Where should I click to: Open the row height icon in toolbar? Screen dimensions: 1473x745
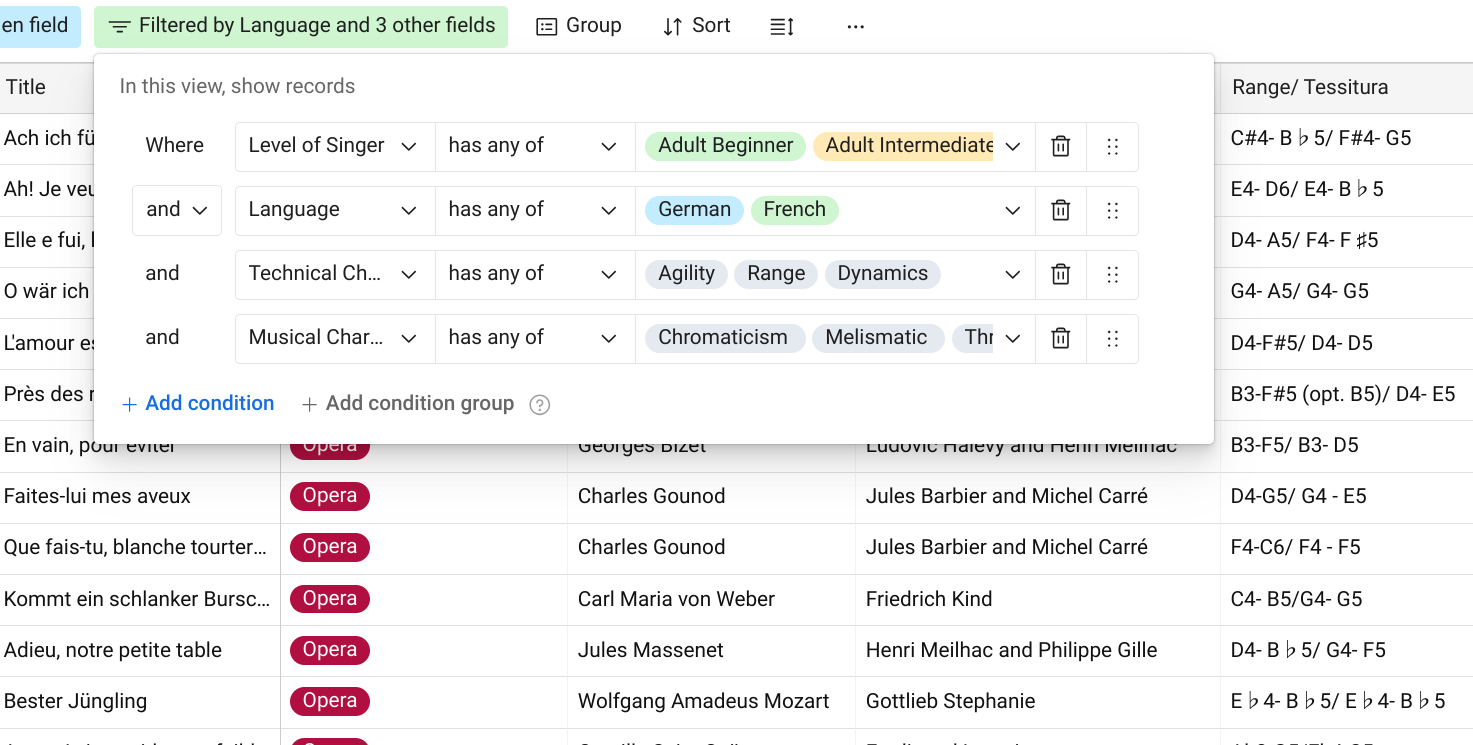point(782,27)
